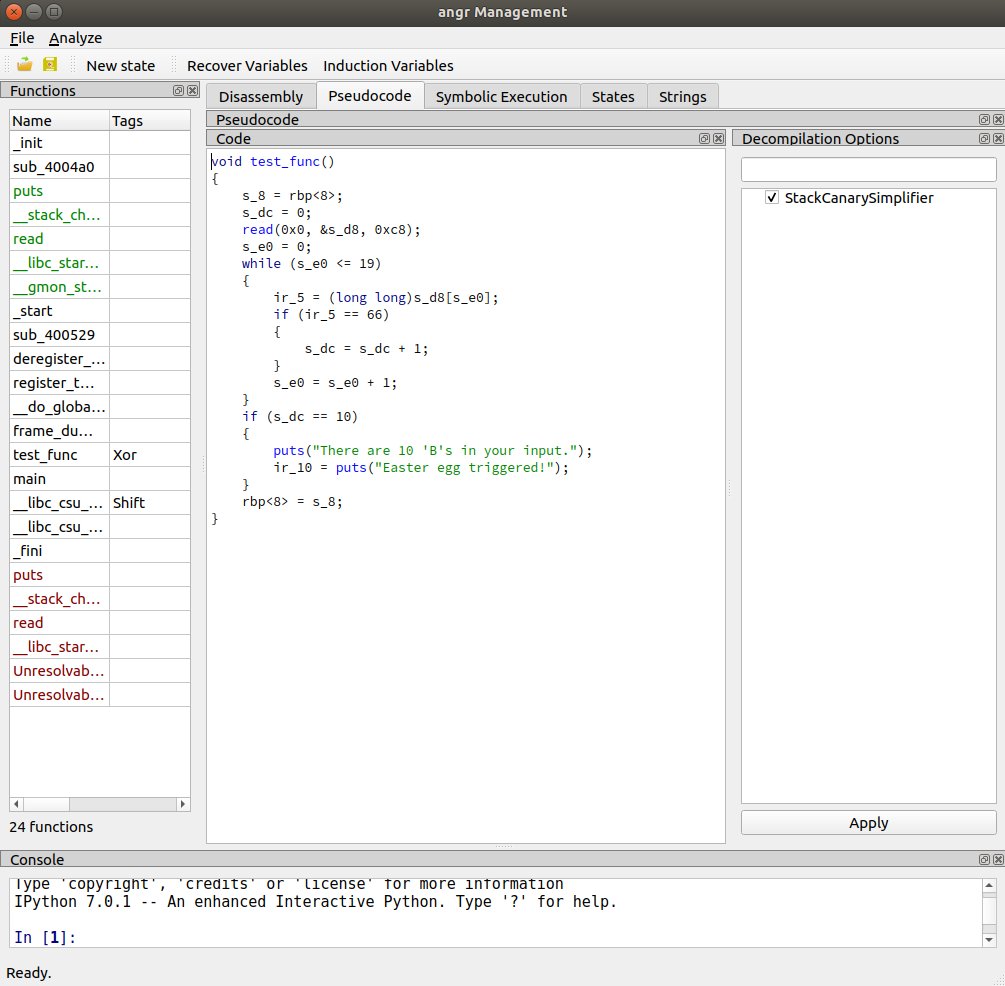1005x986 pixels.
Task: Select the __gmon_st… function row
Action: point(100,287)
